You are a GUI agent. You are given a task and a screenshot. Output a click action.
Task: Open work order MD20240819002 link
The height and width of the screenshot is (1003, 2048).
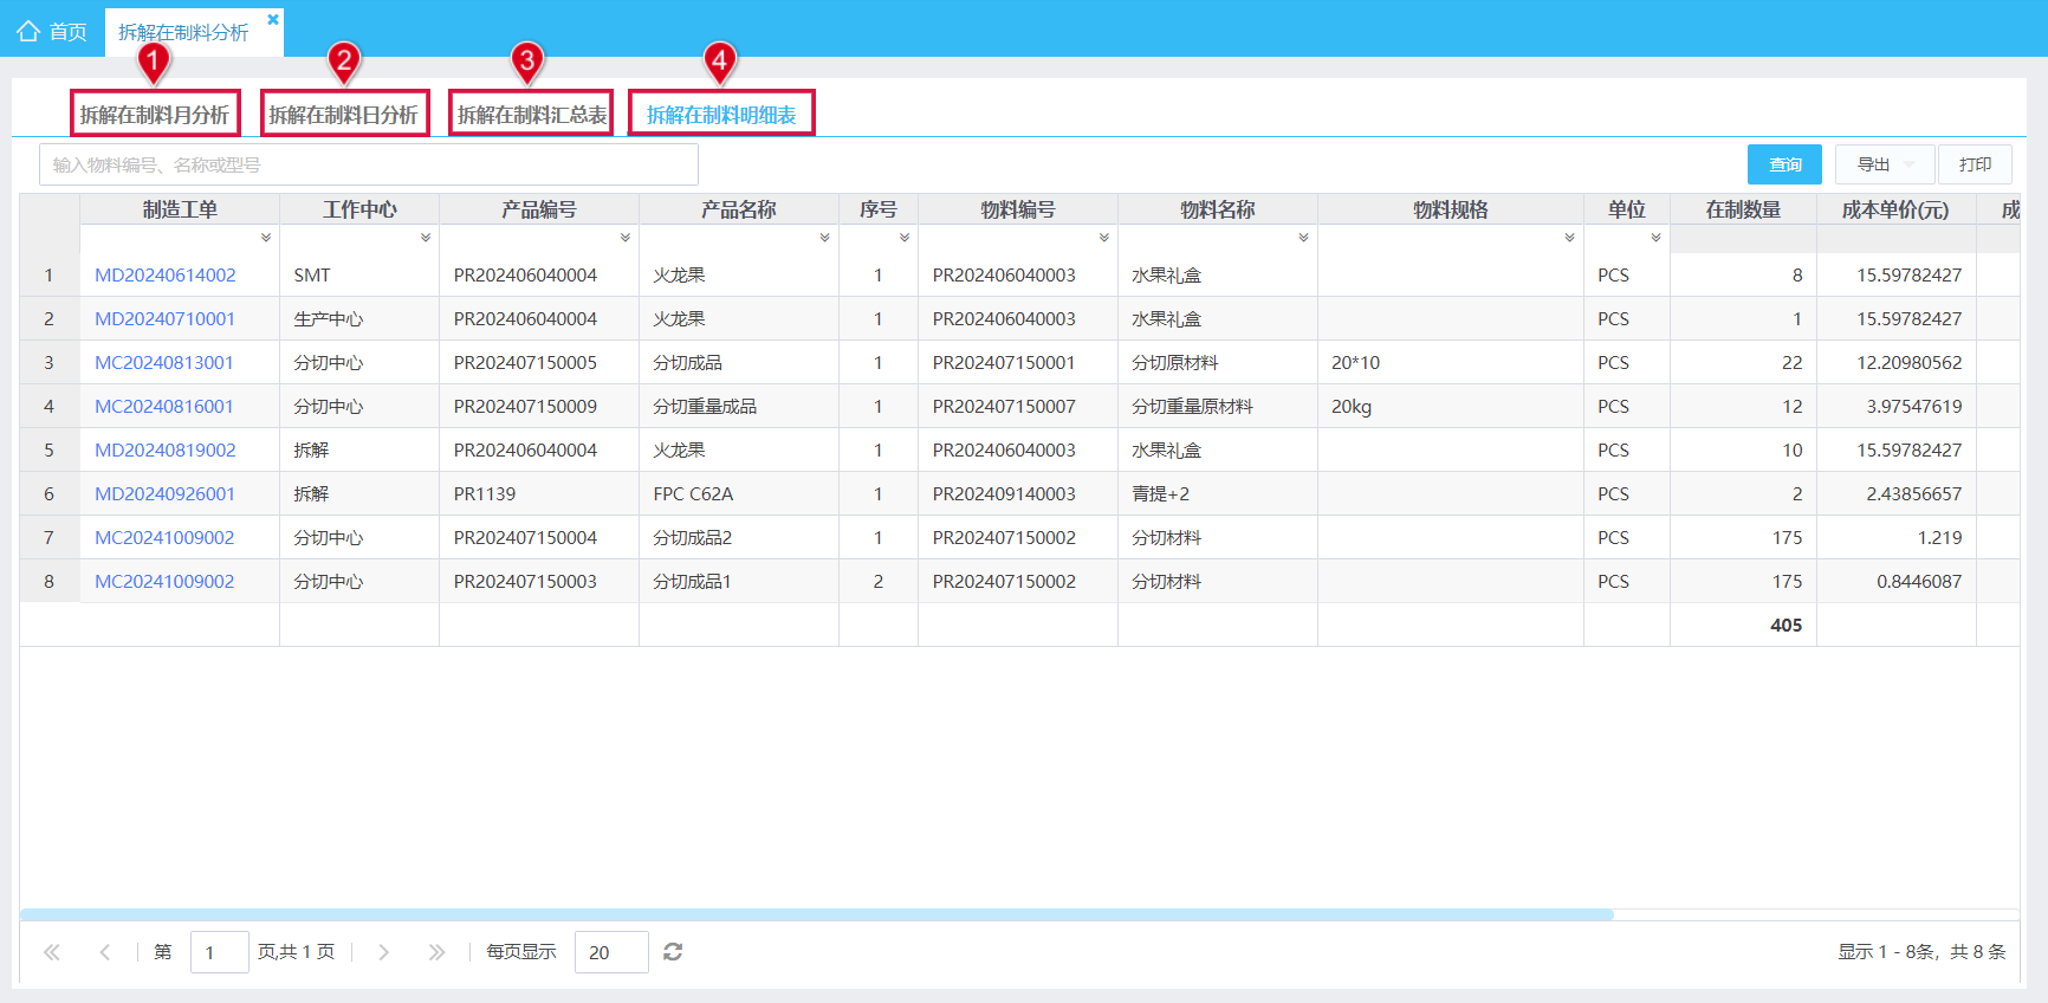165,450
